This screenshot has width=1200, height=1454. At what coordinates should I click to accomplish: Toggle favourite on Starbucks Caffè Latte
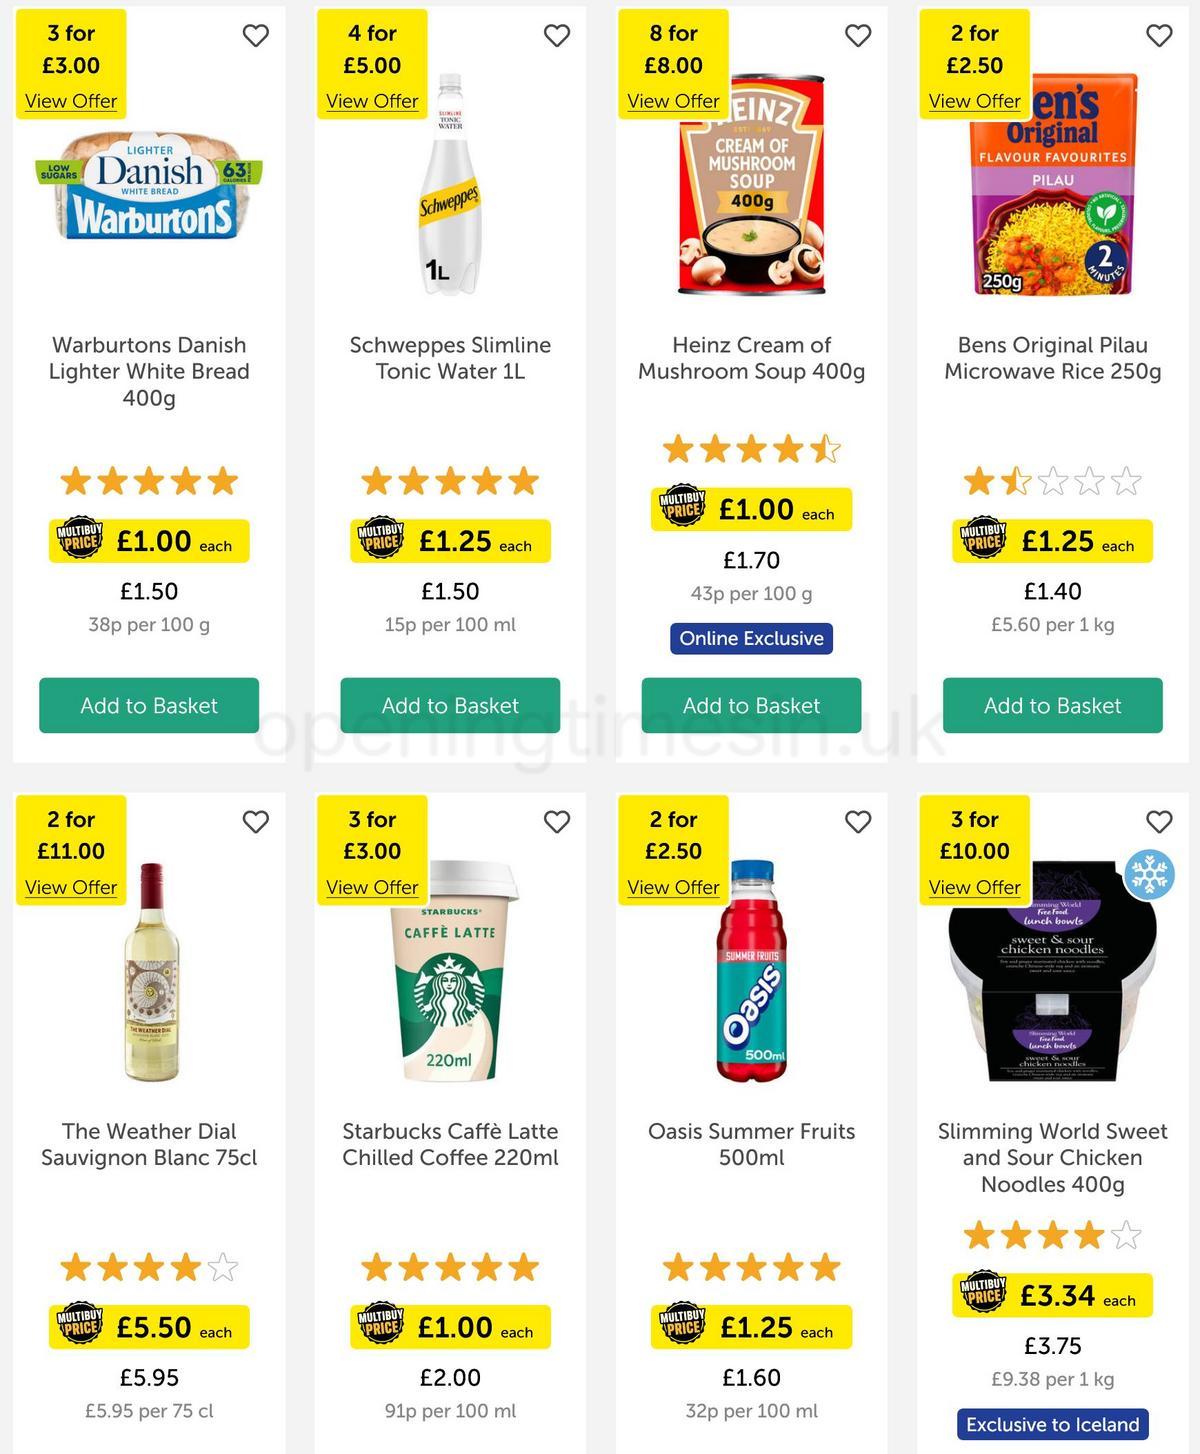tap(558, 821)
